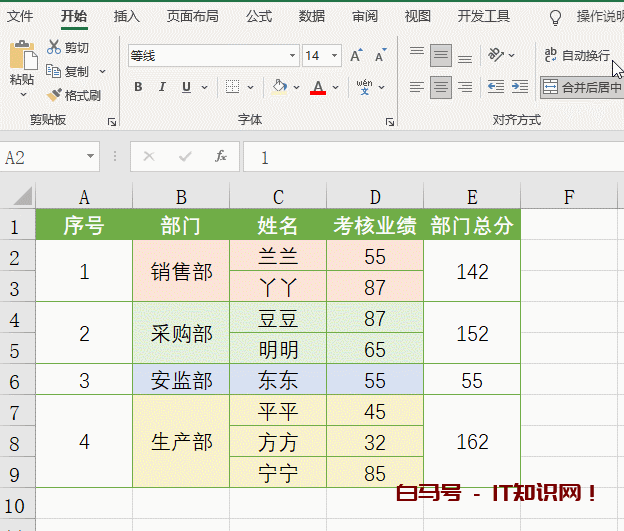624x531 pixels.
Task: Toggle 自动换行 wrap text
Action: coord(577,55)
